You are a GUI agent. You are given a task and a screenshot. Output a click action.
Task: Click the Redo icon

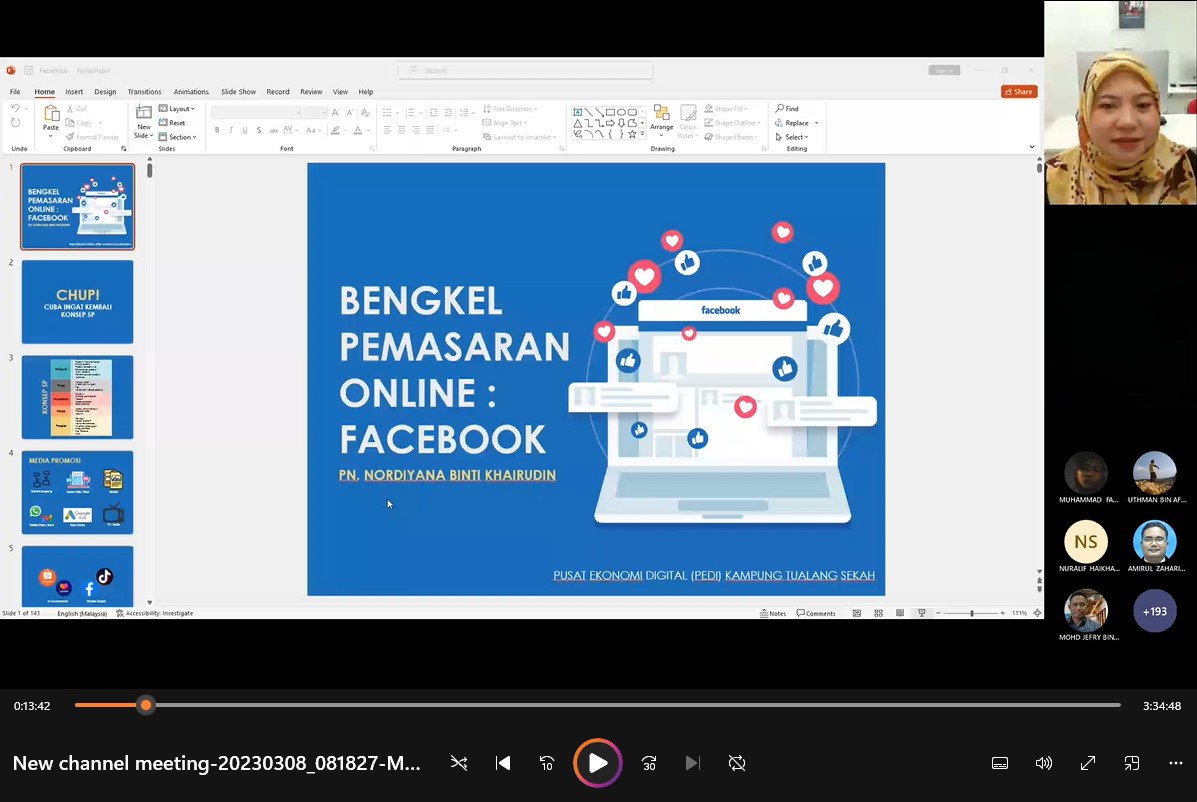click(15, 123)
